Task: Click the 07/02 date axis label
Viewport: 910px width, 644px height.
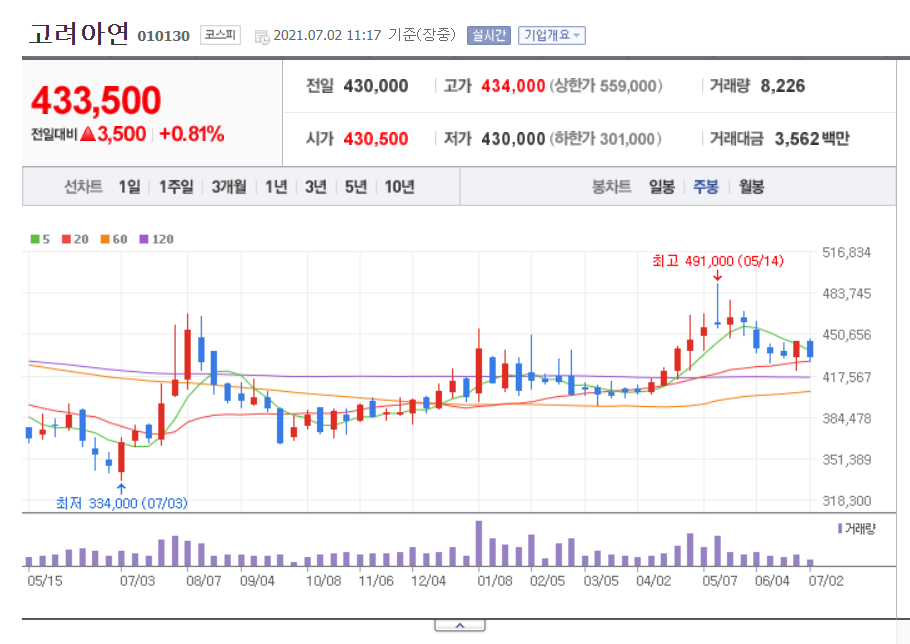Action: tap(826, 581)
